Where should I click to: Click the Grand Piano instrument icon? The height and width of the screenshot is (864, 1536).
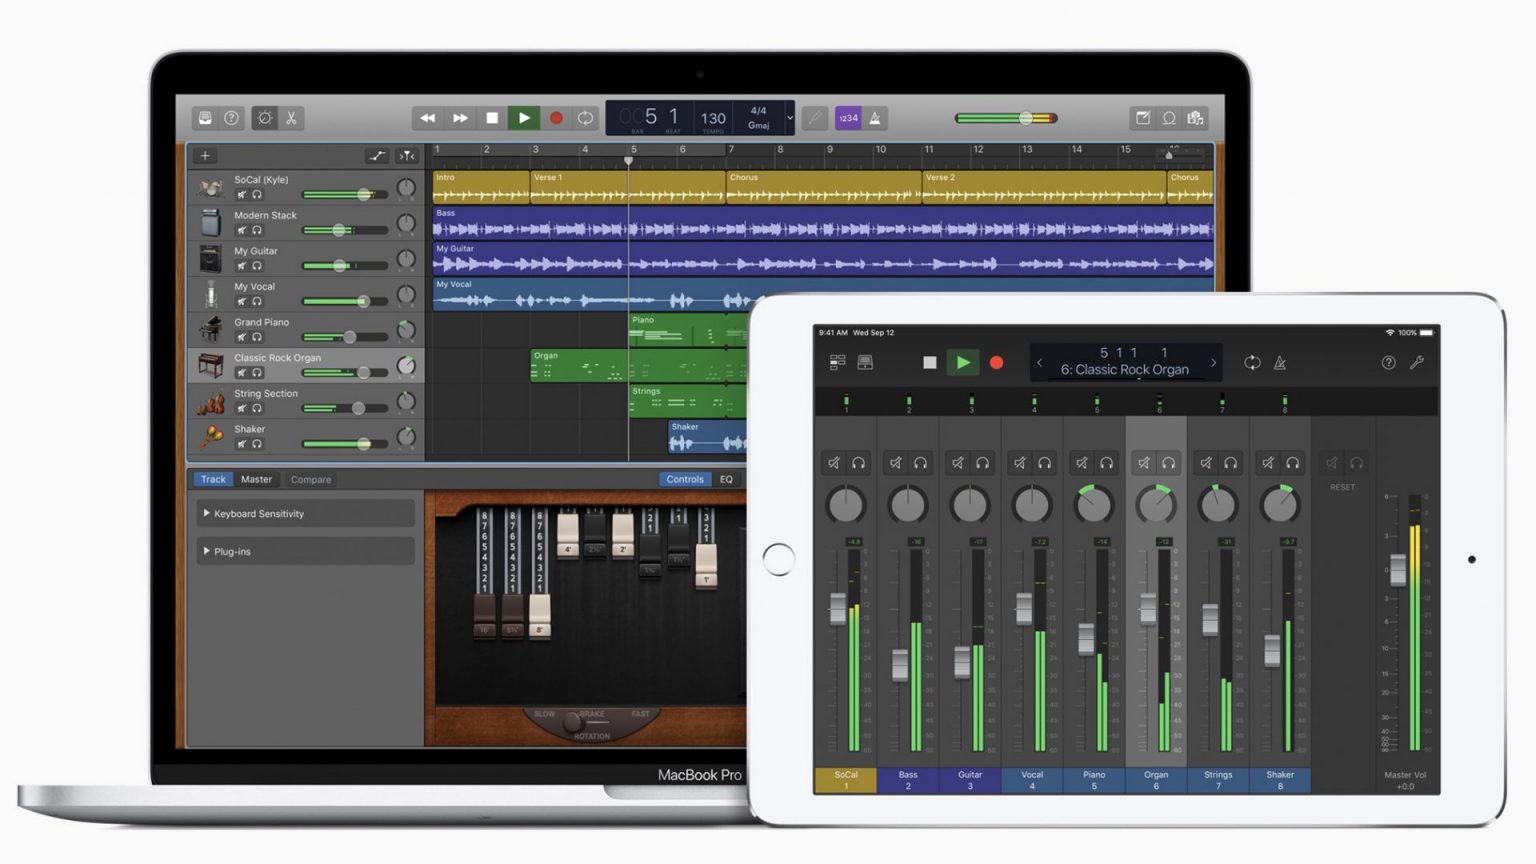click(x=211, y=329)
